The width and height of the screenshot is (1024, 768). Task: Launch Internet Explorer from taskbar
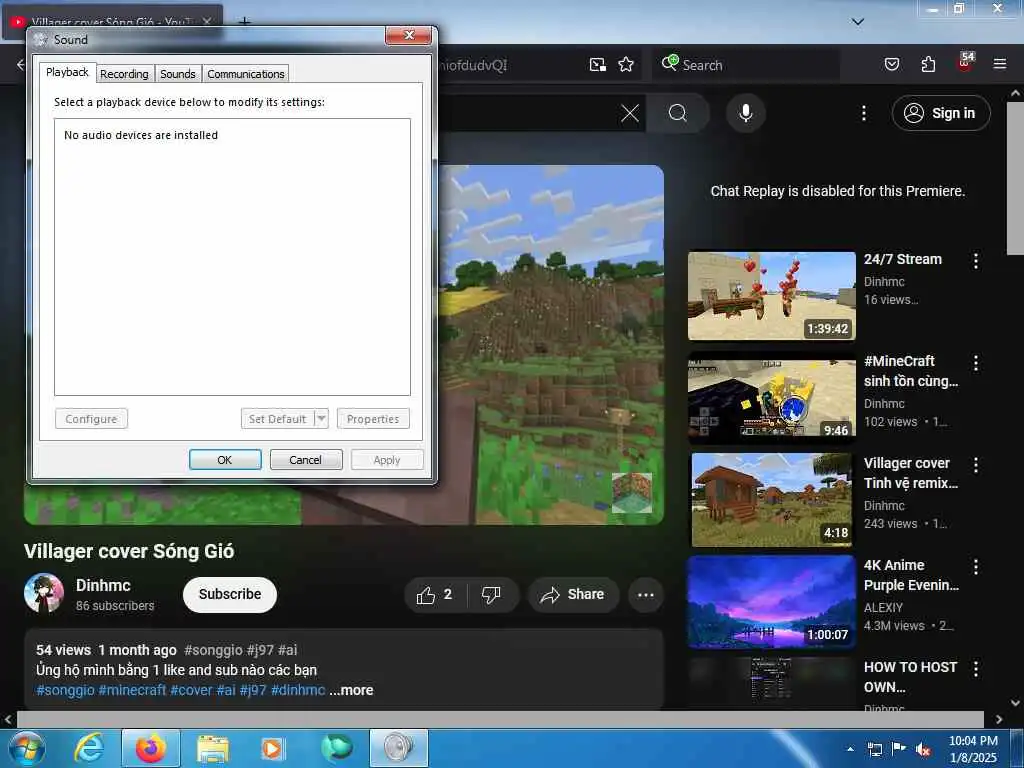pos(89,748)
